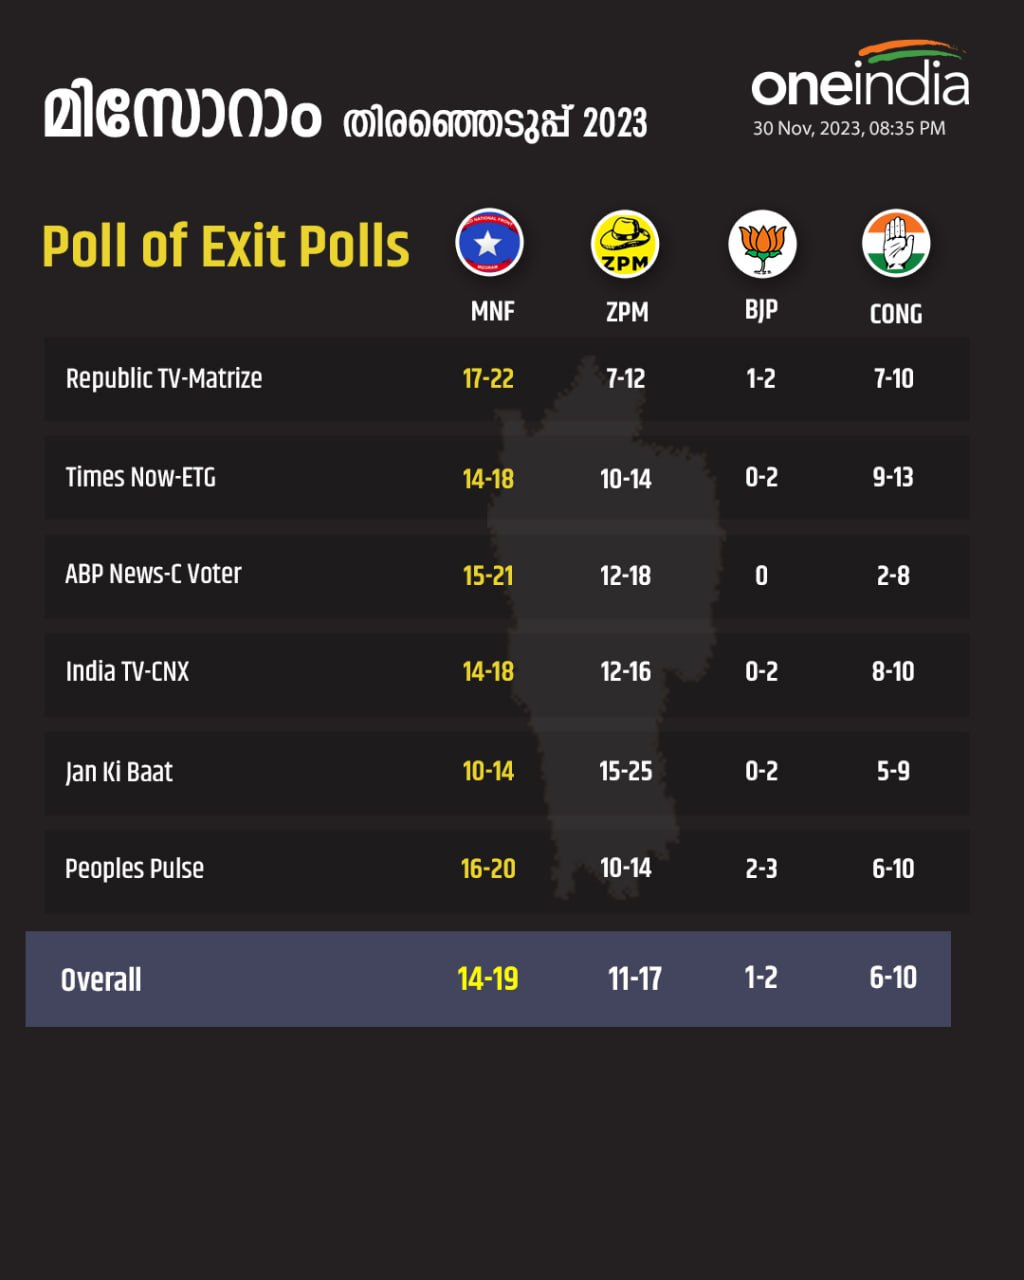Select the Jan Ki Baat row label
The height and width of the screenshot is (1280, 1024).
[119, 772]
